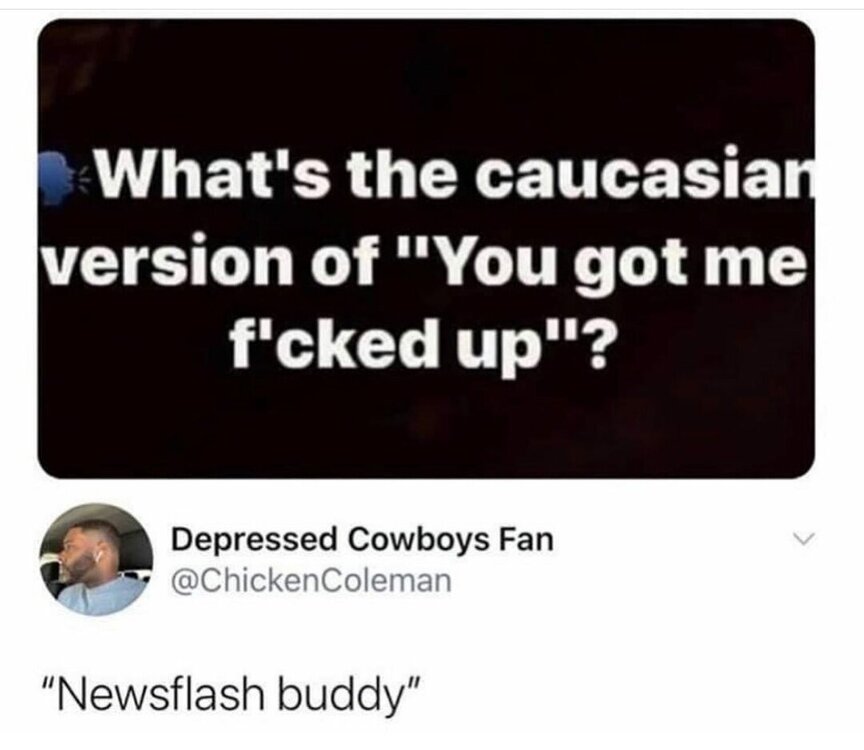Click the Depressed Cowboys Fan display name
The image size is (864, 750).
click(363, 539)
